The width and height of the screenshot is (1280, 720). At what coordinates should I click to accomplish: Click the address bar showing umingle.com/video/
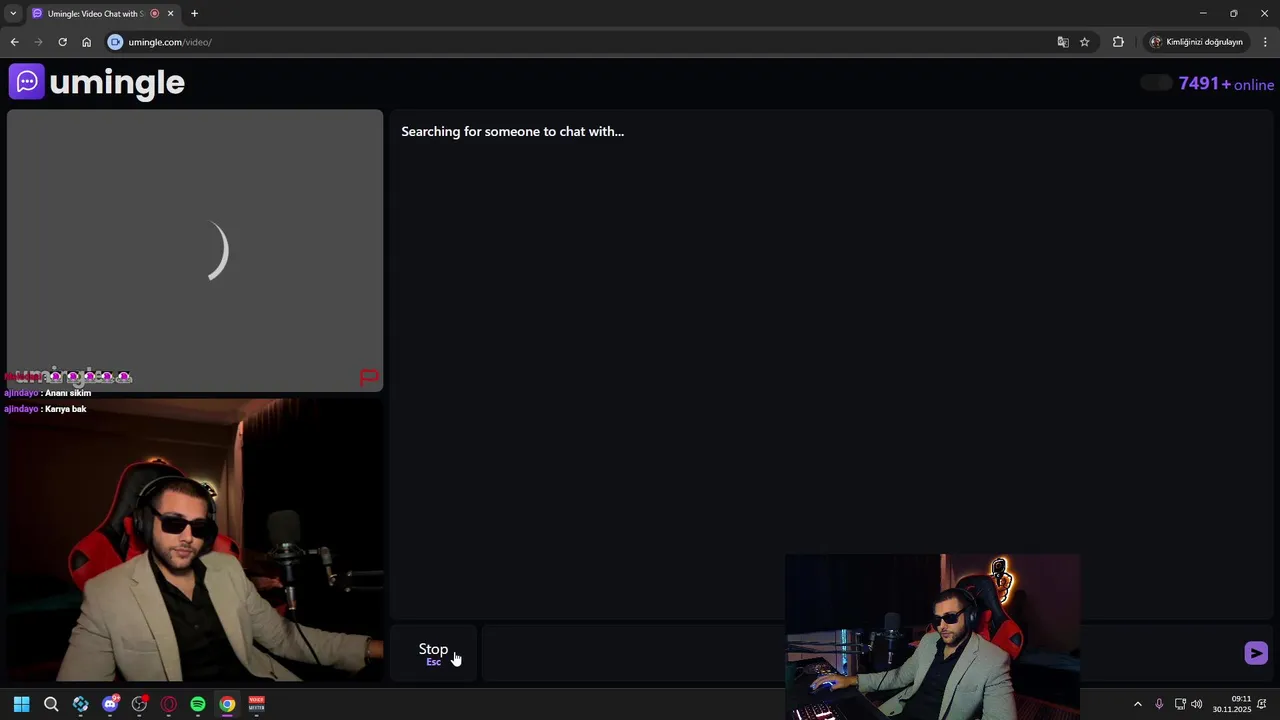coord(580,42)
